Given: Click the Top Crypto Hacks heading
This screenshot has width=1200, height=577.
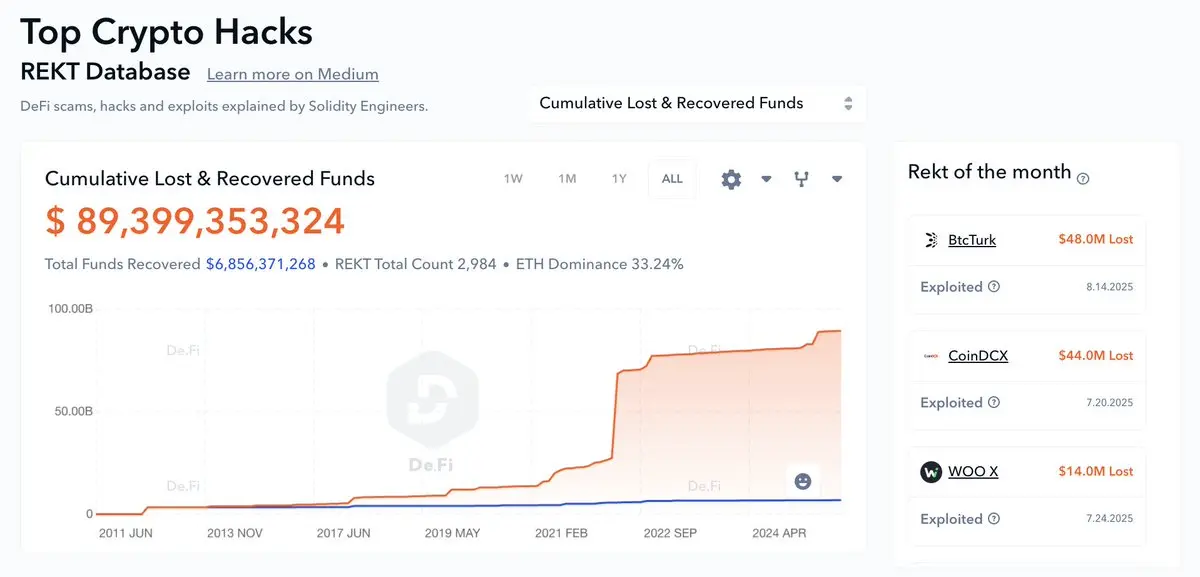Looking at the screenshot, I should (167, 32).
